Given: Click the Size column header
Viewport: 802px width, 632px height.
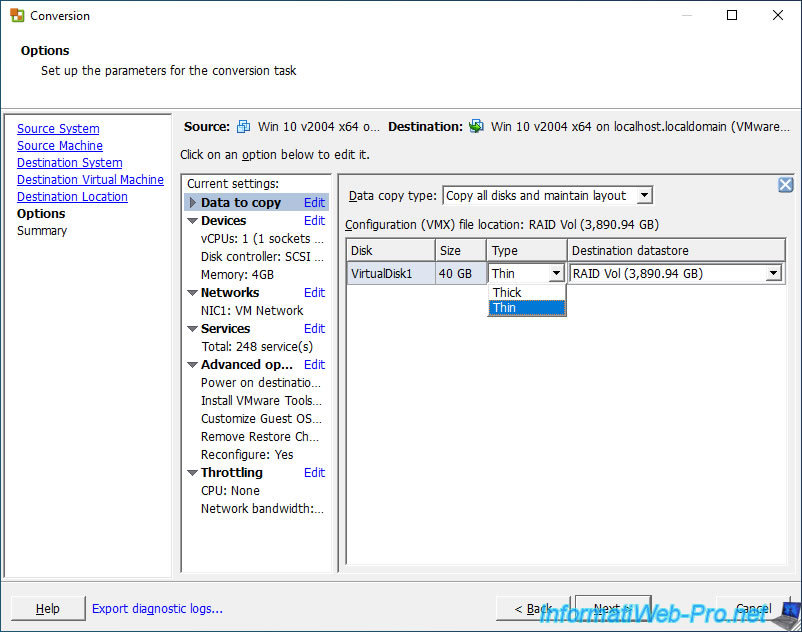Looking at the screenshot, I should (461, 251).
